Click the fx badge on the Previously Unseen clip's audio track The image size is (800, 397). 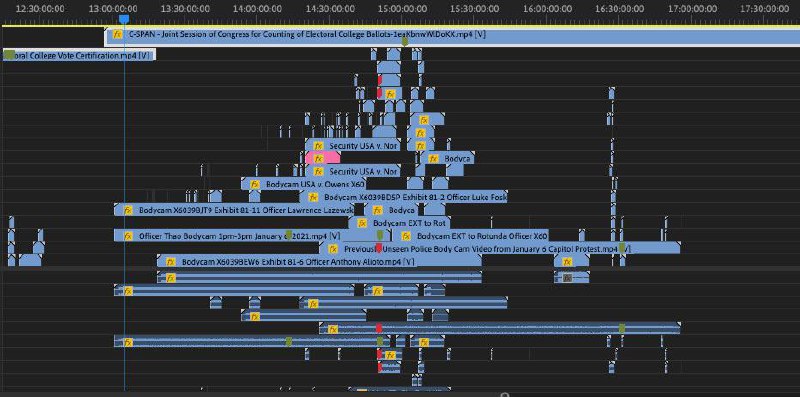click(333, 329)
